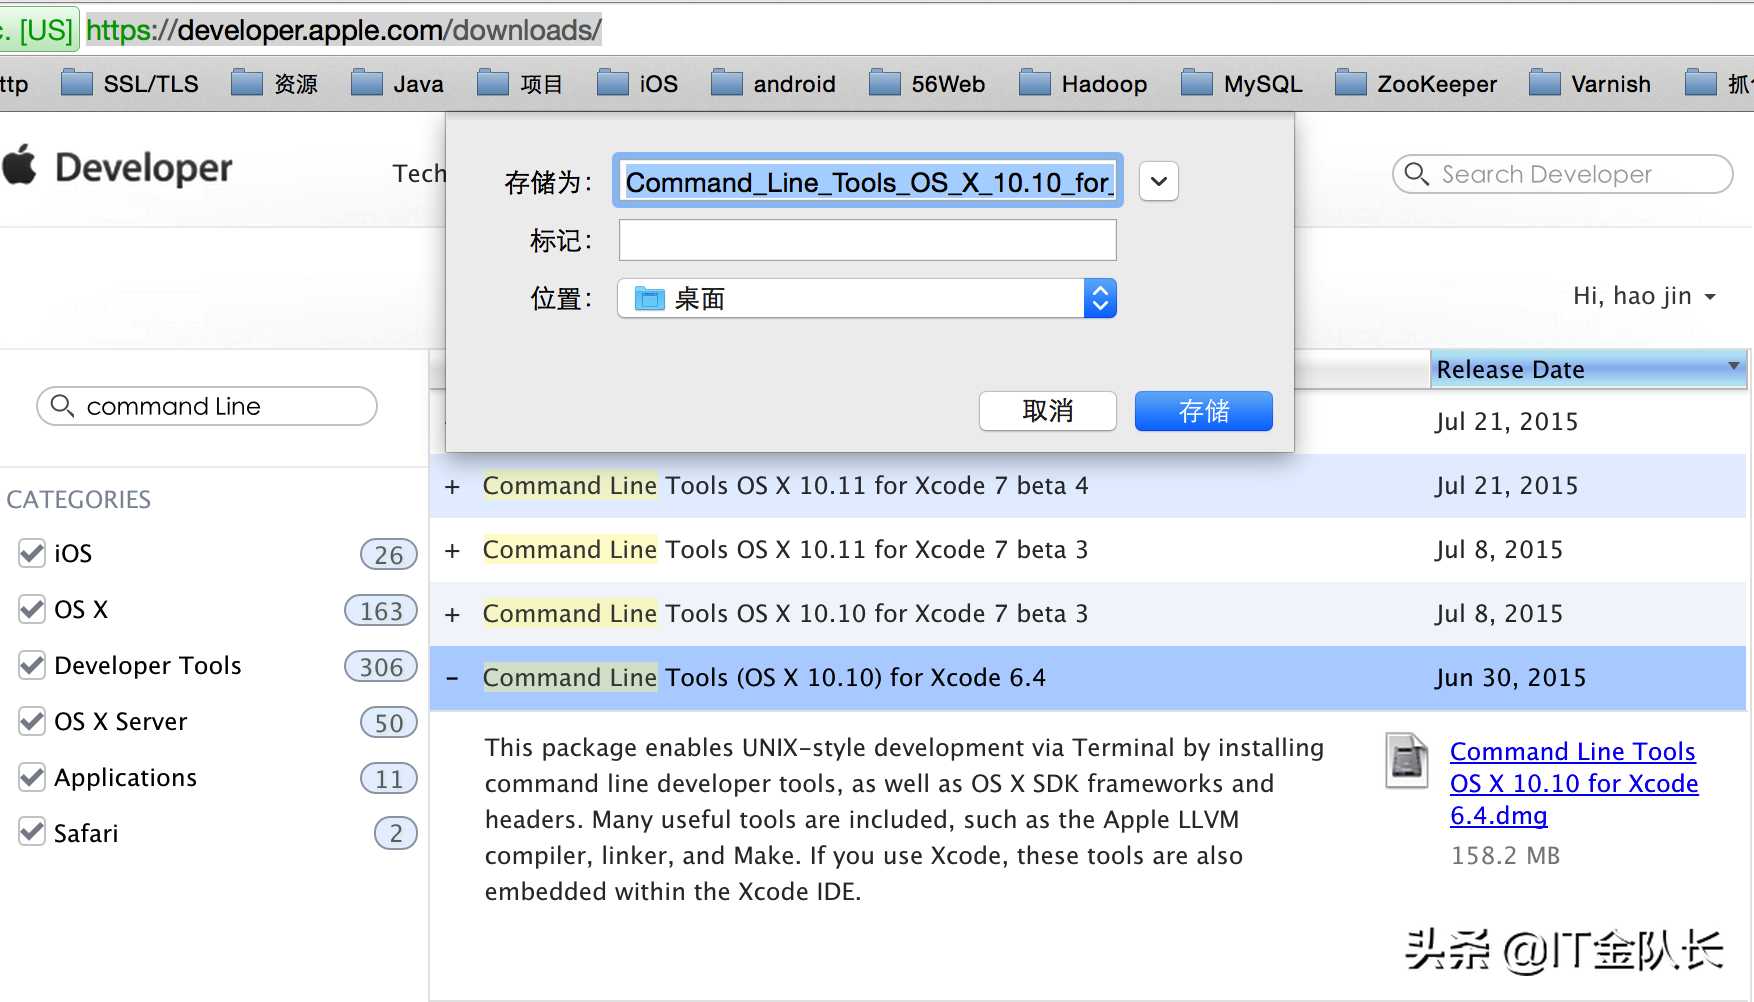Expand Command Line Tools 10.11 Xcode 7 beta 3
Screen dimensions: 1754x1002
[x=452, y=550]
